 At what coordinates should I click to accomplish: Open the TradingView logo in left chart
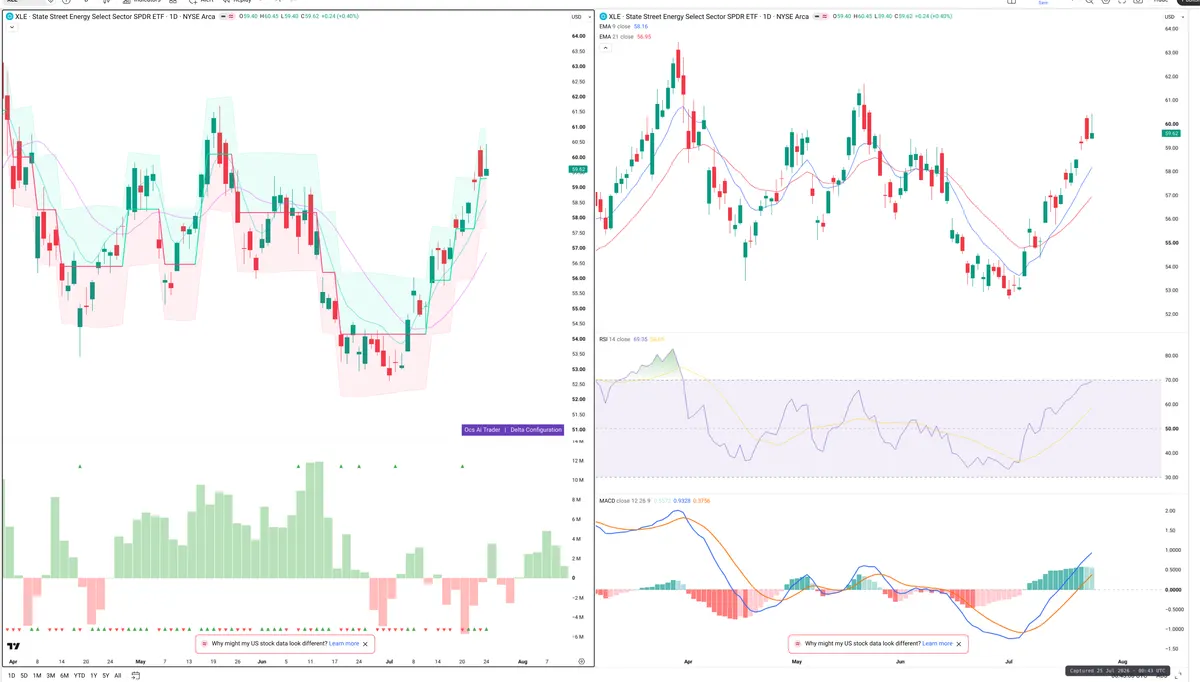pyautogui.click(x=13, y=647)
